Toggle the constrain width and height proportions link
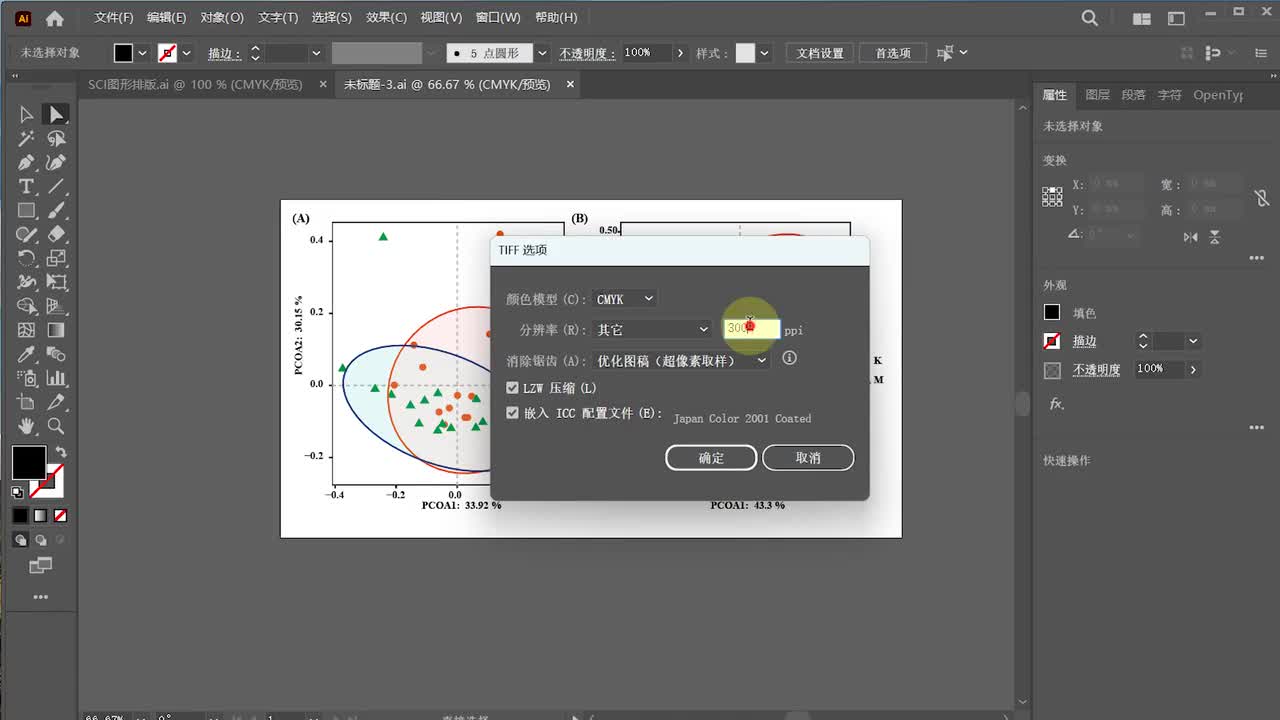1280x720 pixels. pyautogui.click(x=1262, y=198)
